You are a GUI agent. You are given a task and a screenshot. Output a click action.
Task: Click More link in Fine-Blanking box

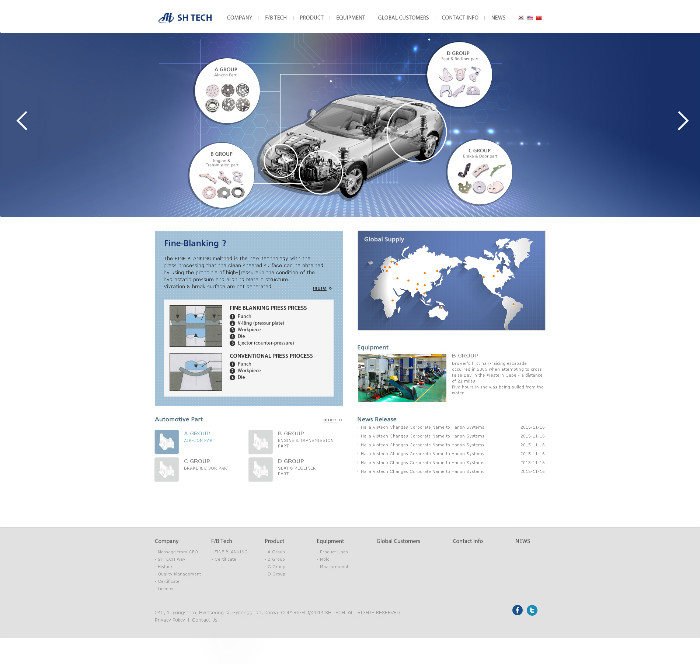point(321,288)
